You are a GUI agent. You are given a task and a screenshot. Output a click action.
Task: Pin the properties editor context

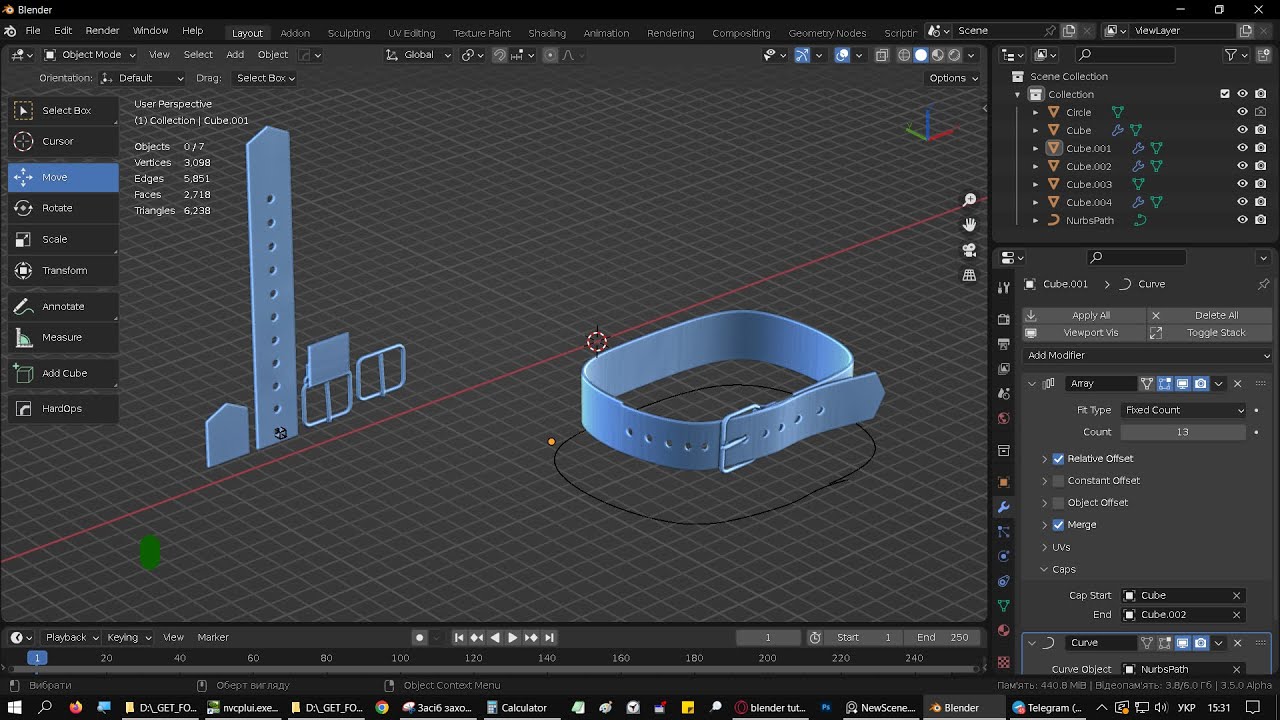click(1263, 284)
